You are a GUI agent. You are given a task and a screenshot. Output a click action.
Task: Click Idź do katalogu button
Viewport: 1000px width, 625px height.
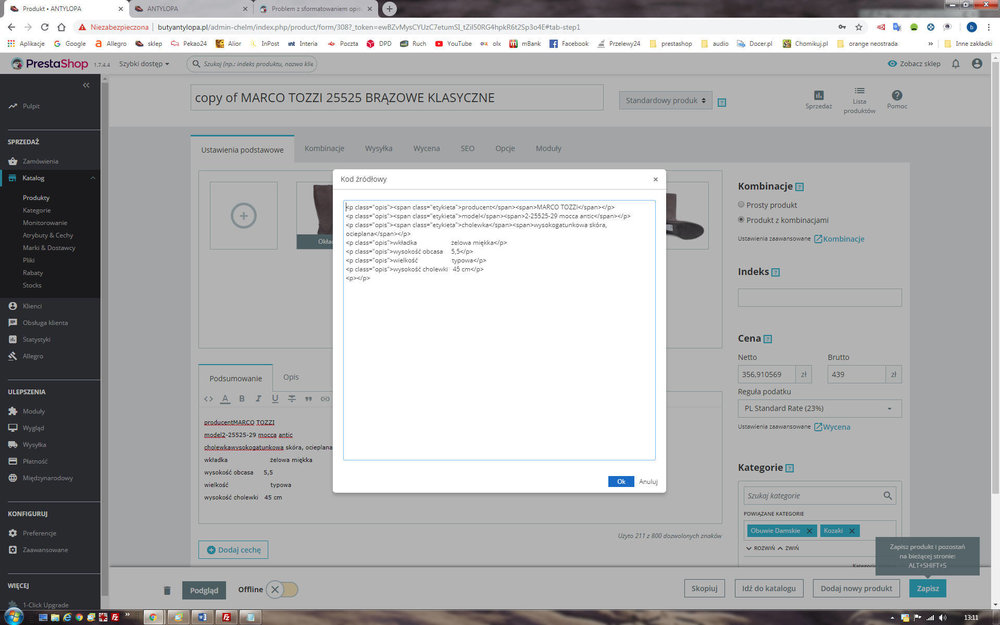click(x=768, y=588)
